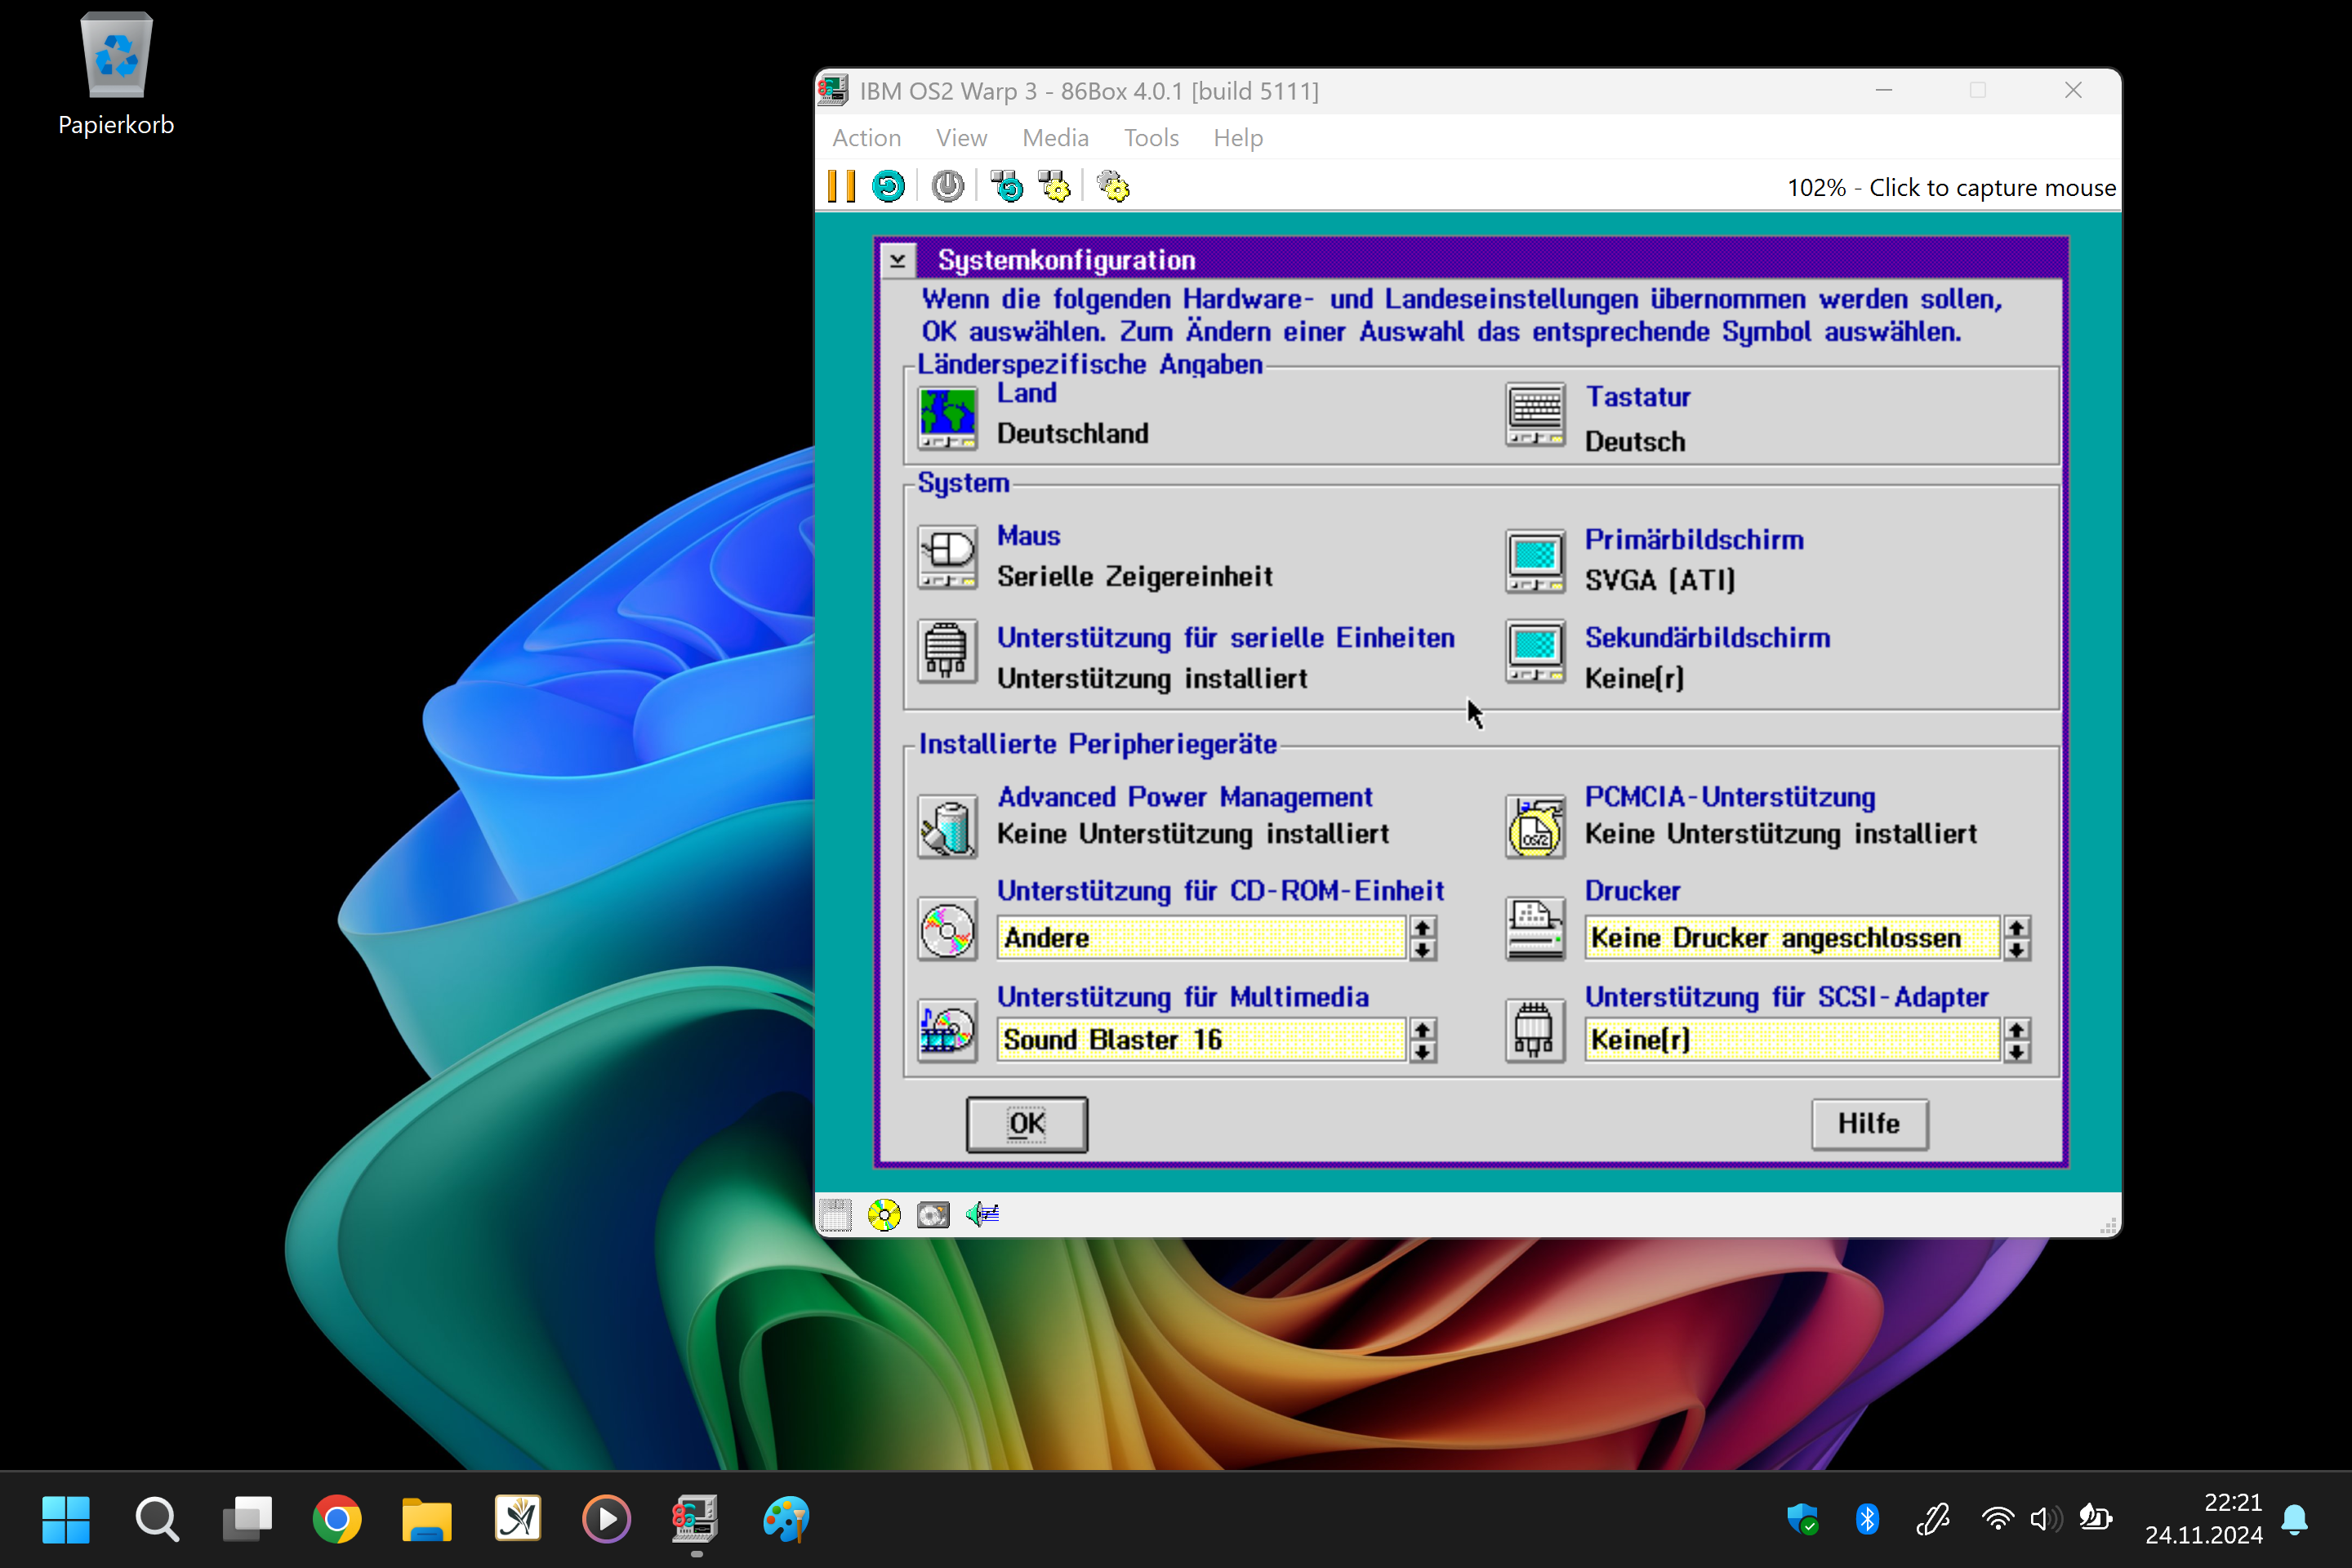Select the Multimedia support icon
The height and width of the screenshot is (1568, 2352).
tap(947, 1031)
